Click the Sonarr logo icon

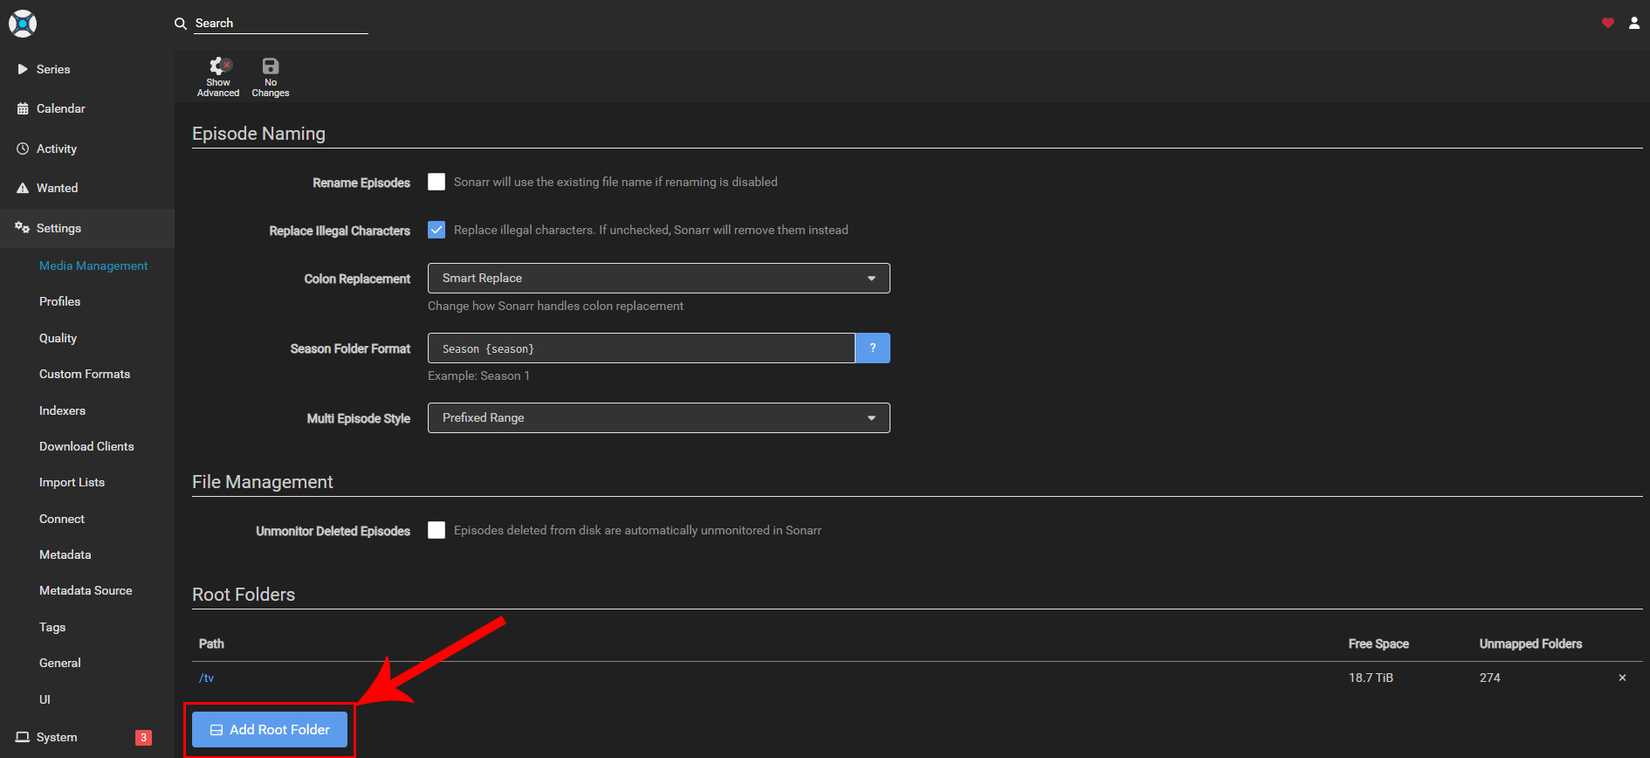(x=22, y=23)
